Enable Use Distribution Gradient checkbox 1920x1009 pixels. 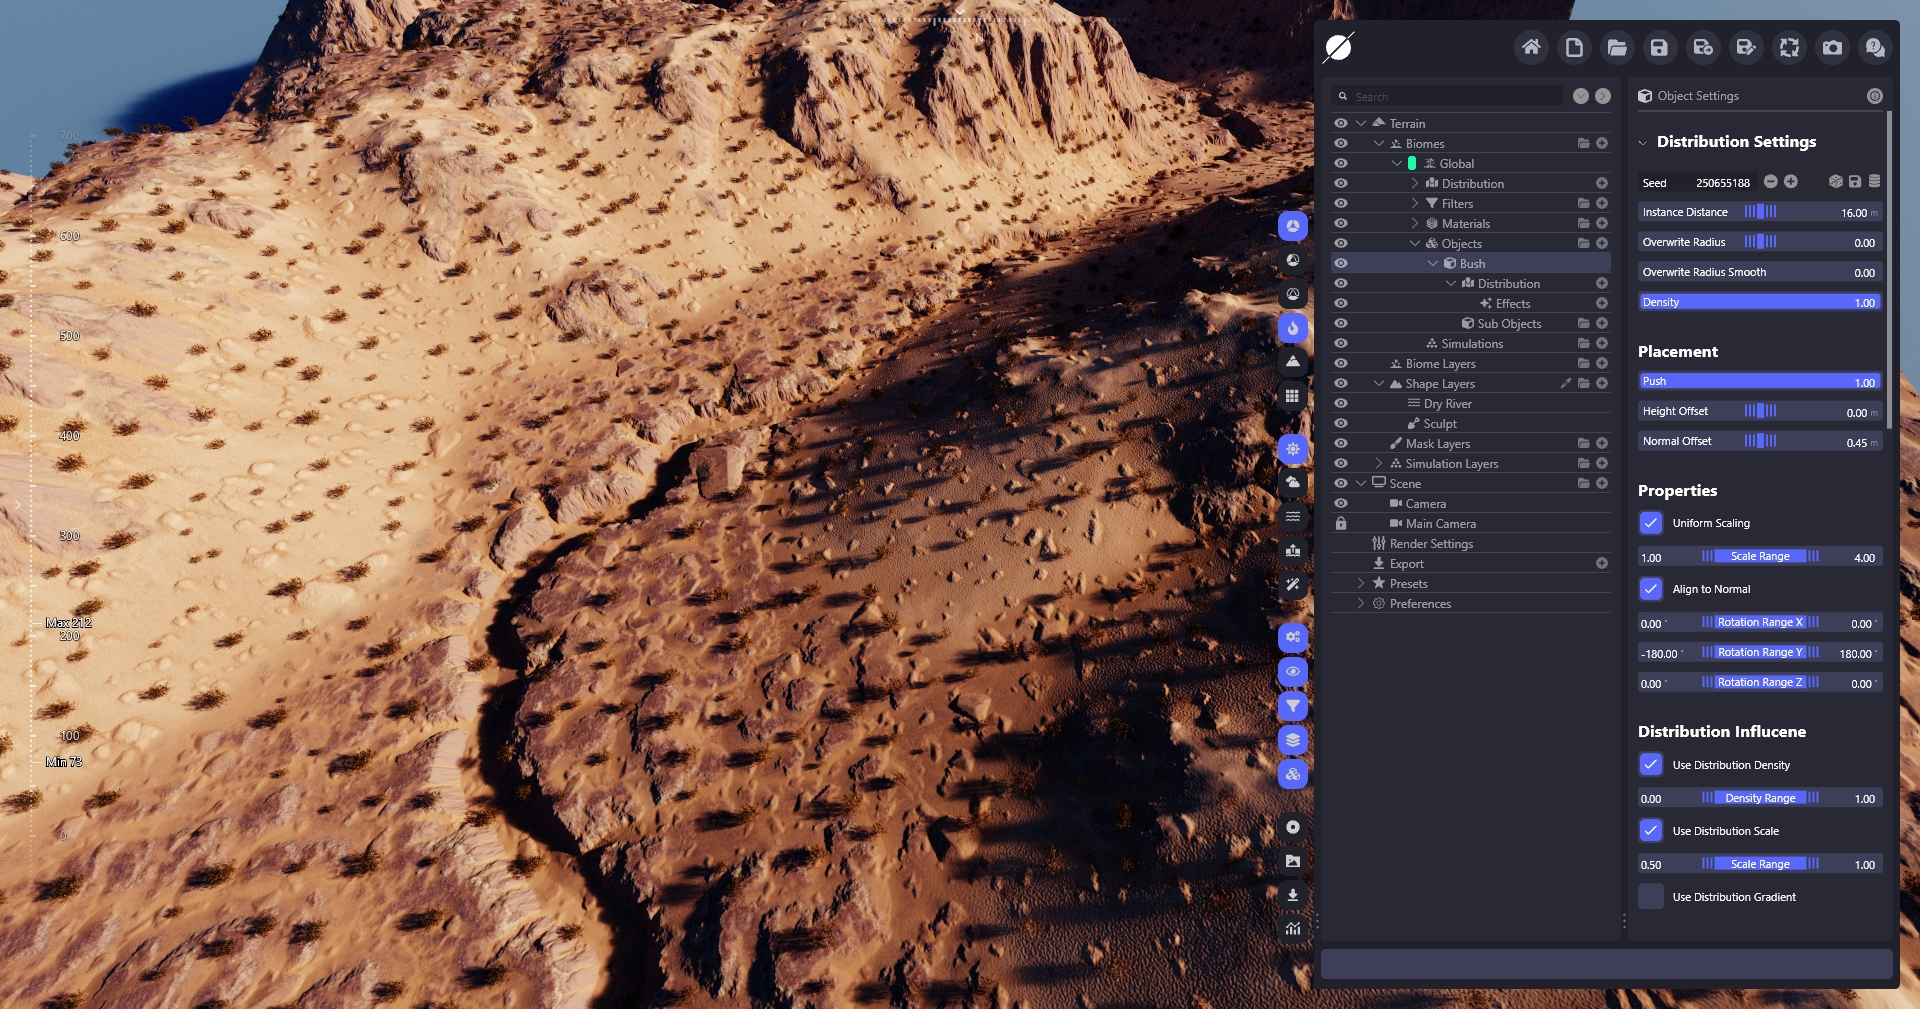click(1651, 897)
